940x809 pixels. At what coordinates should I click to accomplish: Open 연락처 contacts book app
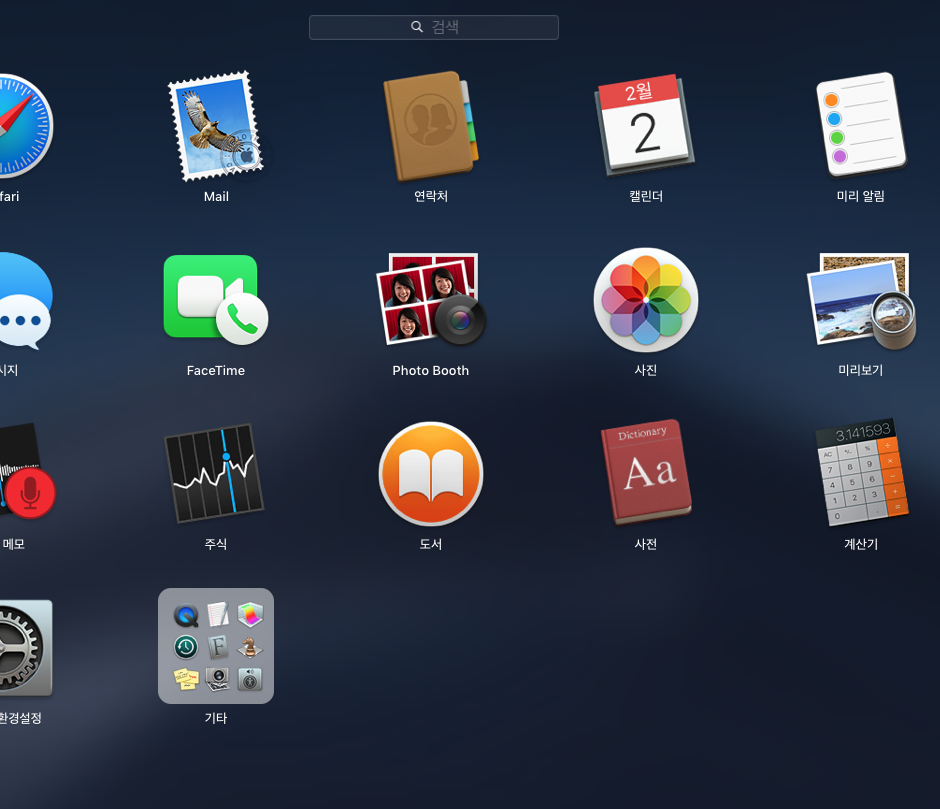coord(430,126)
